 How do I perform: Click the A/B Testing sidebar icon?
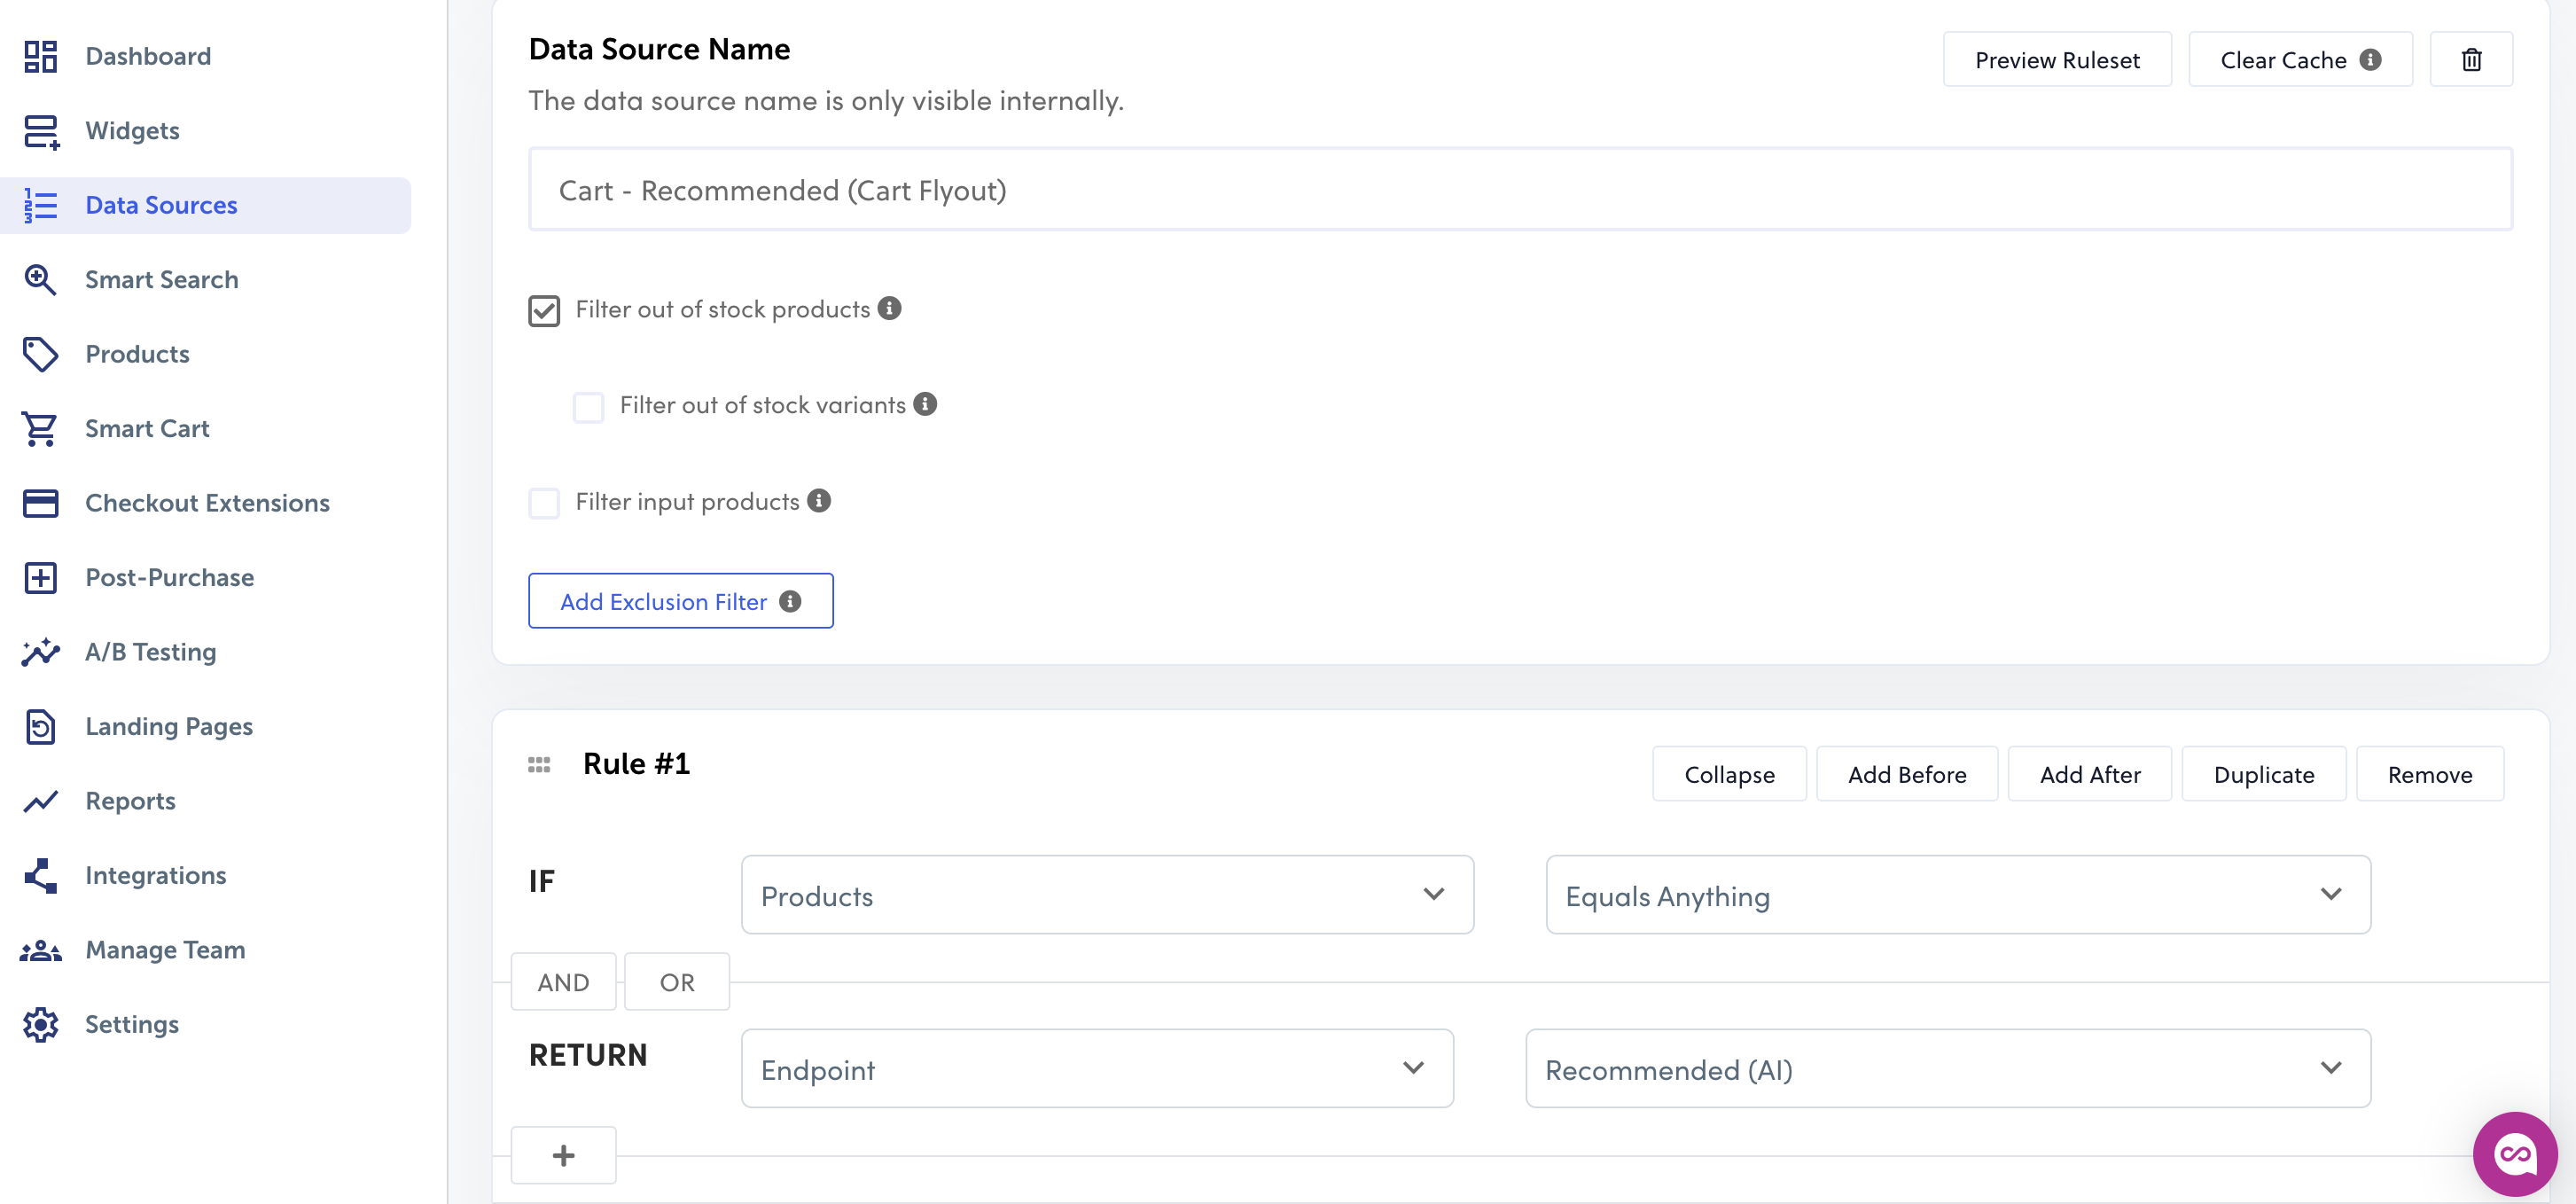pyautogui.click(x=40, y=652)
